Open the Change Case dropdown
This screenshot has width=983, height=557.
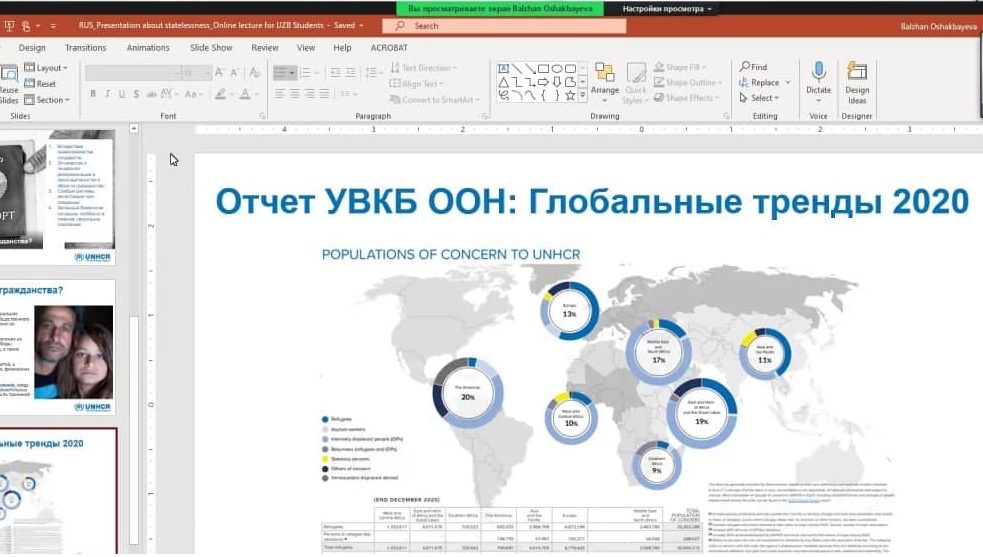193,94
